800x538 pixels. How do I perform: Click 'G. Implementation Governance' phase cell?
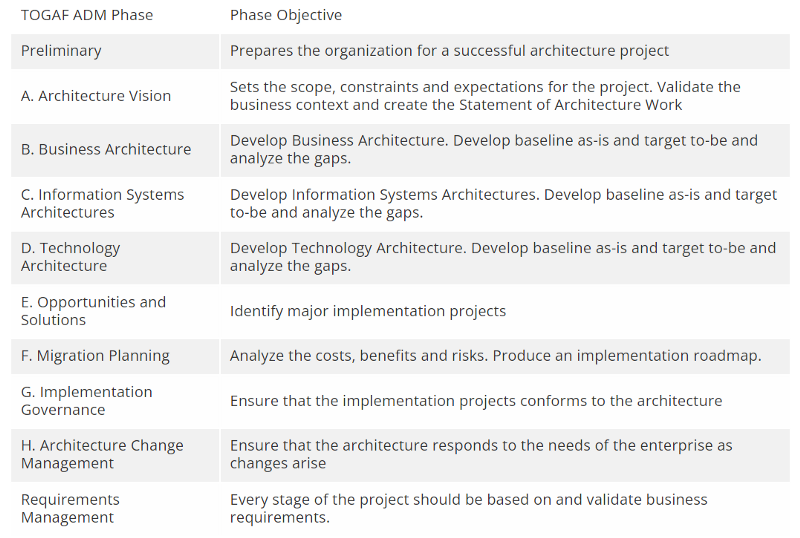pyautogui.click(x=87, y=401)
